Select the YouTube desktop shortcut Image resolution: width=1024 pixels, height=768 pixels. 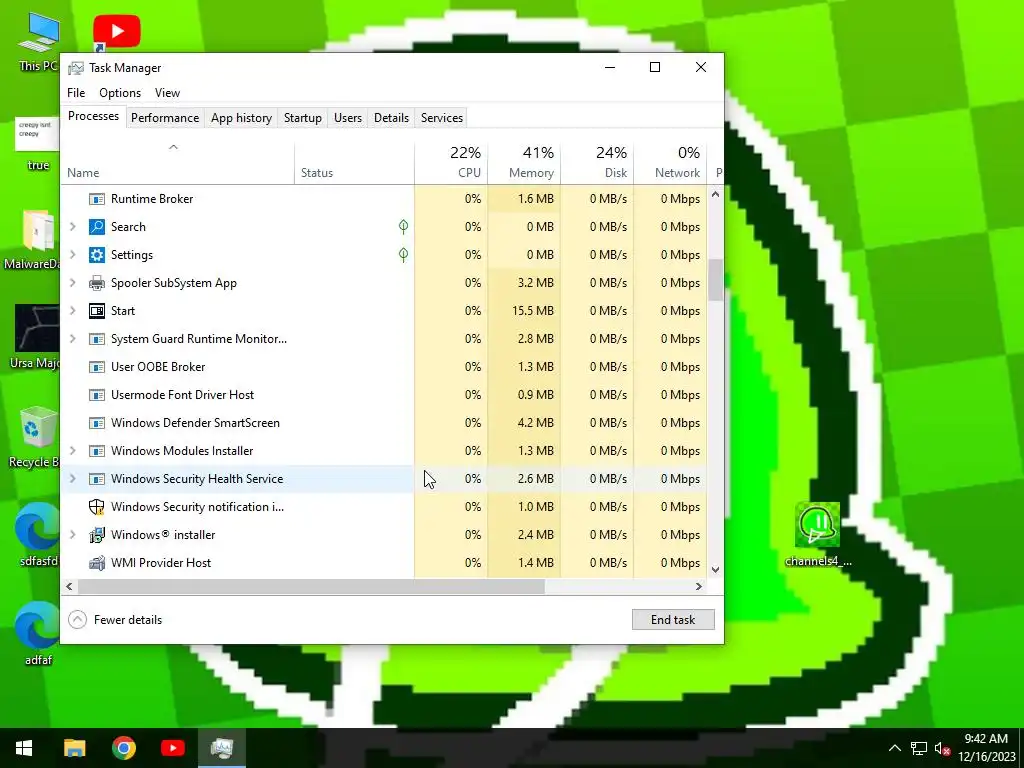(x=117, y=33)
